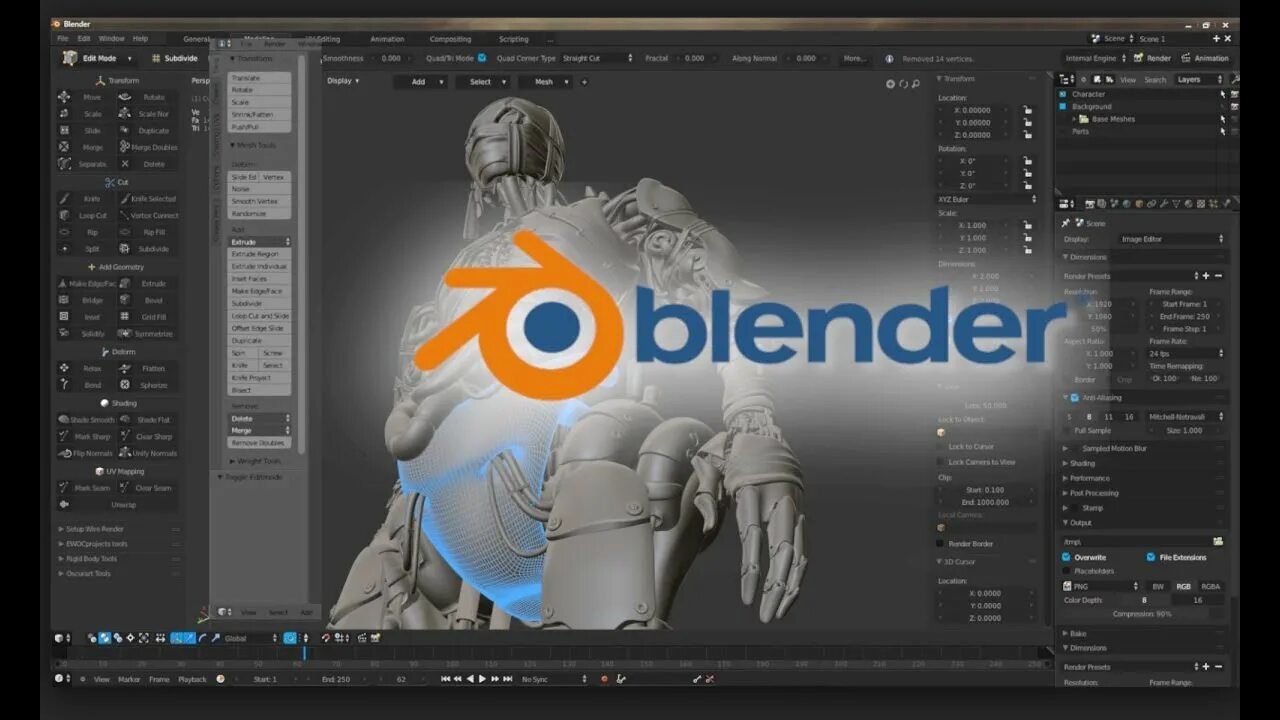Screen dimensions: 1280x720
Task: Activate the Knife Selected tool
Action: tap(147, 198)
